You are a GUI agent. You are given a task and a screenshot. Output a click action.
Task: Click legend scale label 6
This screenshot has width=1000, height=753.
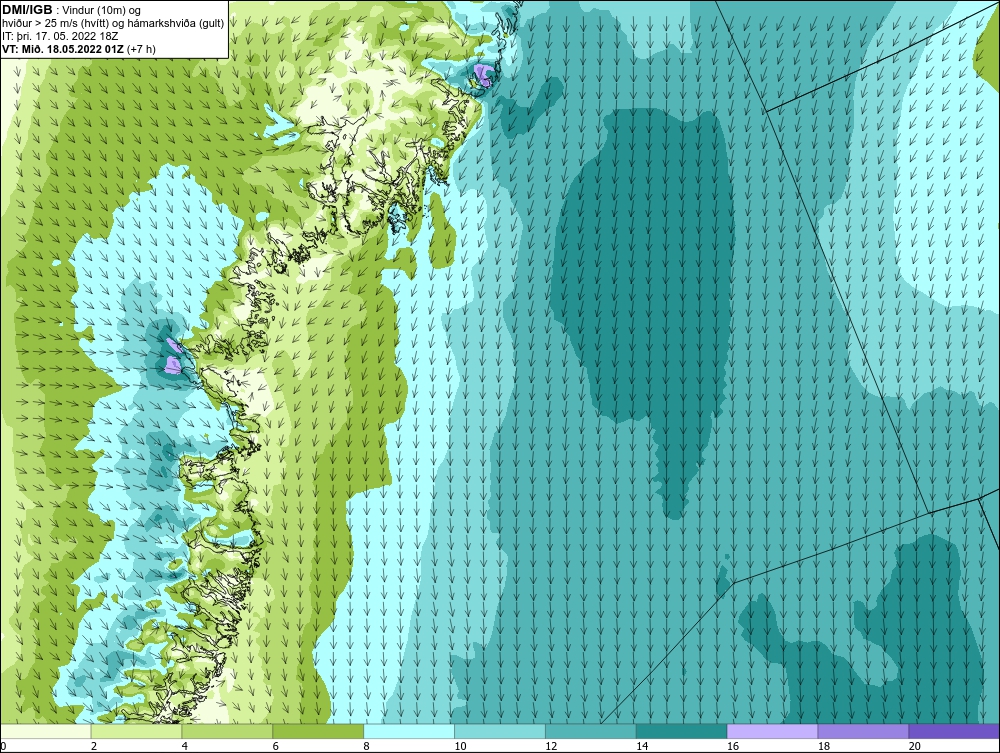[x=276, y=746]
